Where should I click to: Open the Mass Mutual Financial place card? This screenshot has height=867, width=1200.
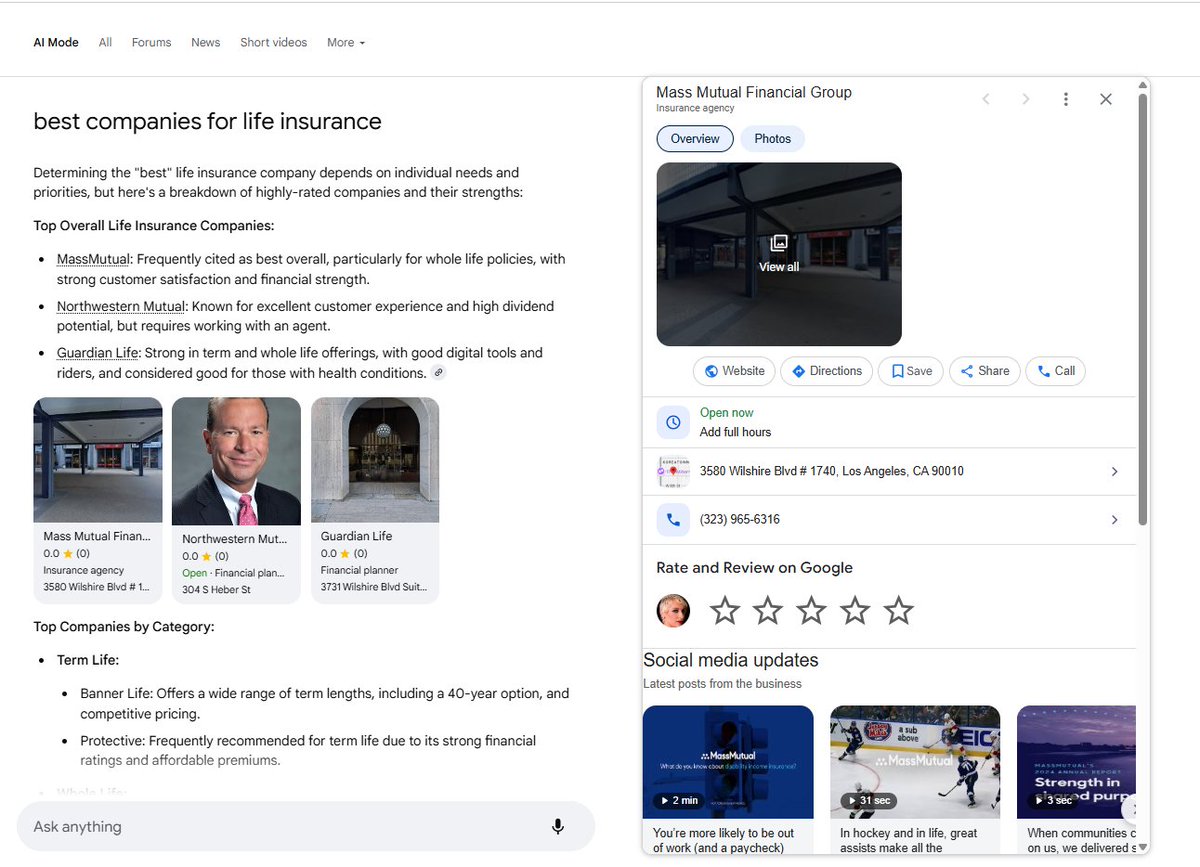pos(98,501)
